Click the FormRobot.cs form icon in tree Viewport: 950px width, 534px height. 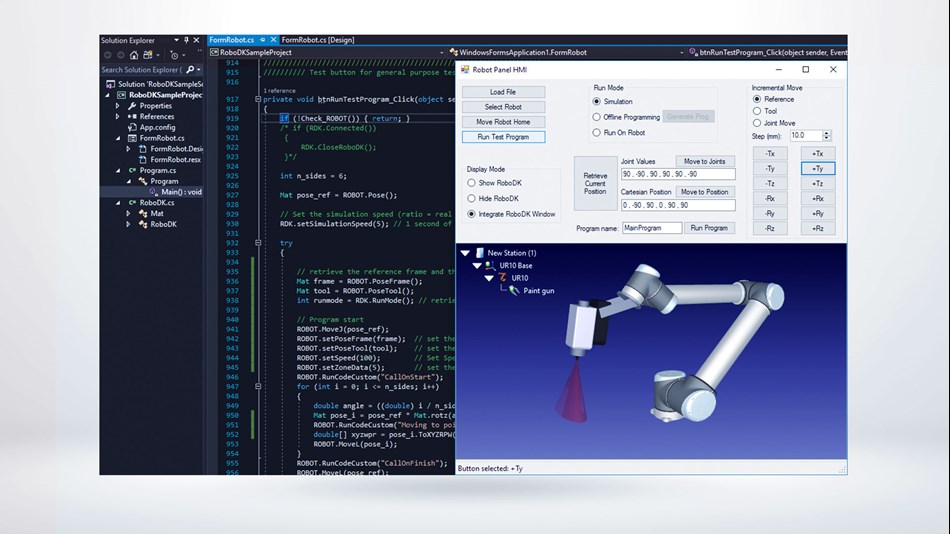click(x=132, y=138)
